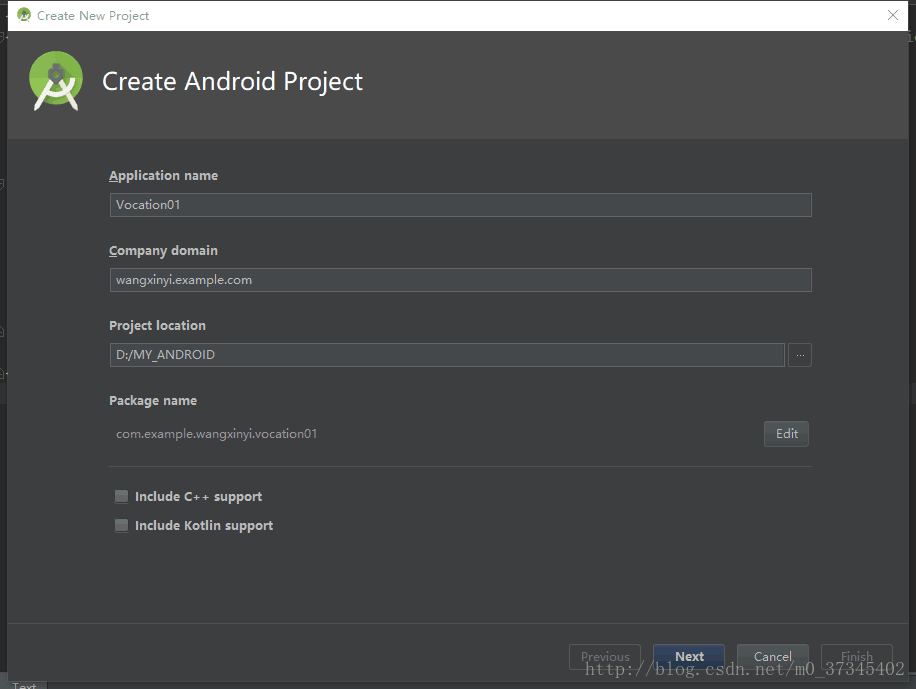The width and height of the screenshot is (916, 689).
Task: Click the disabled Previous button
Action: coord(605,657)
